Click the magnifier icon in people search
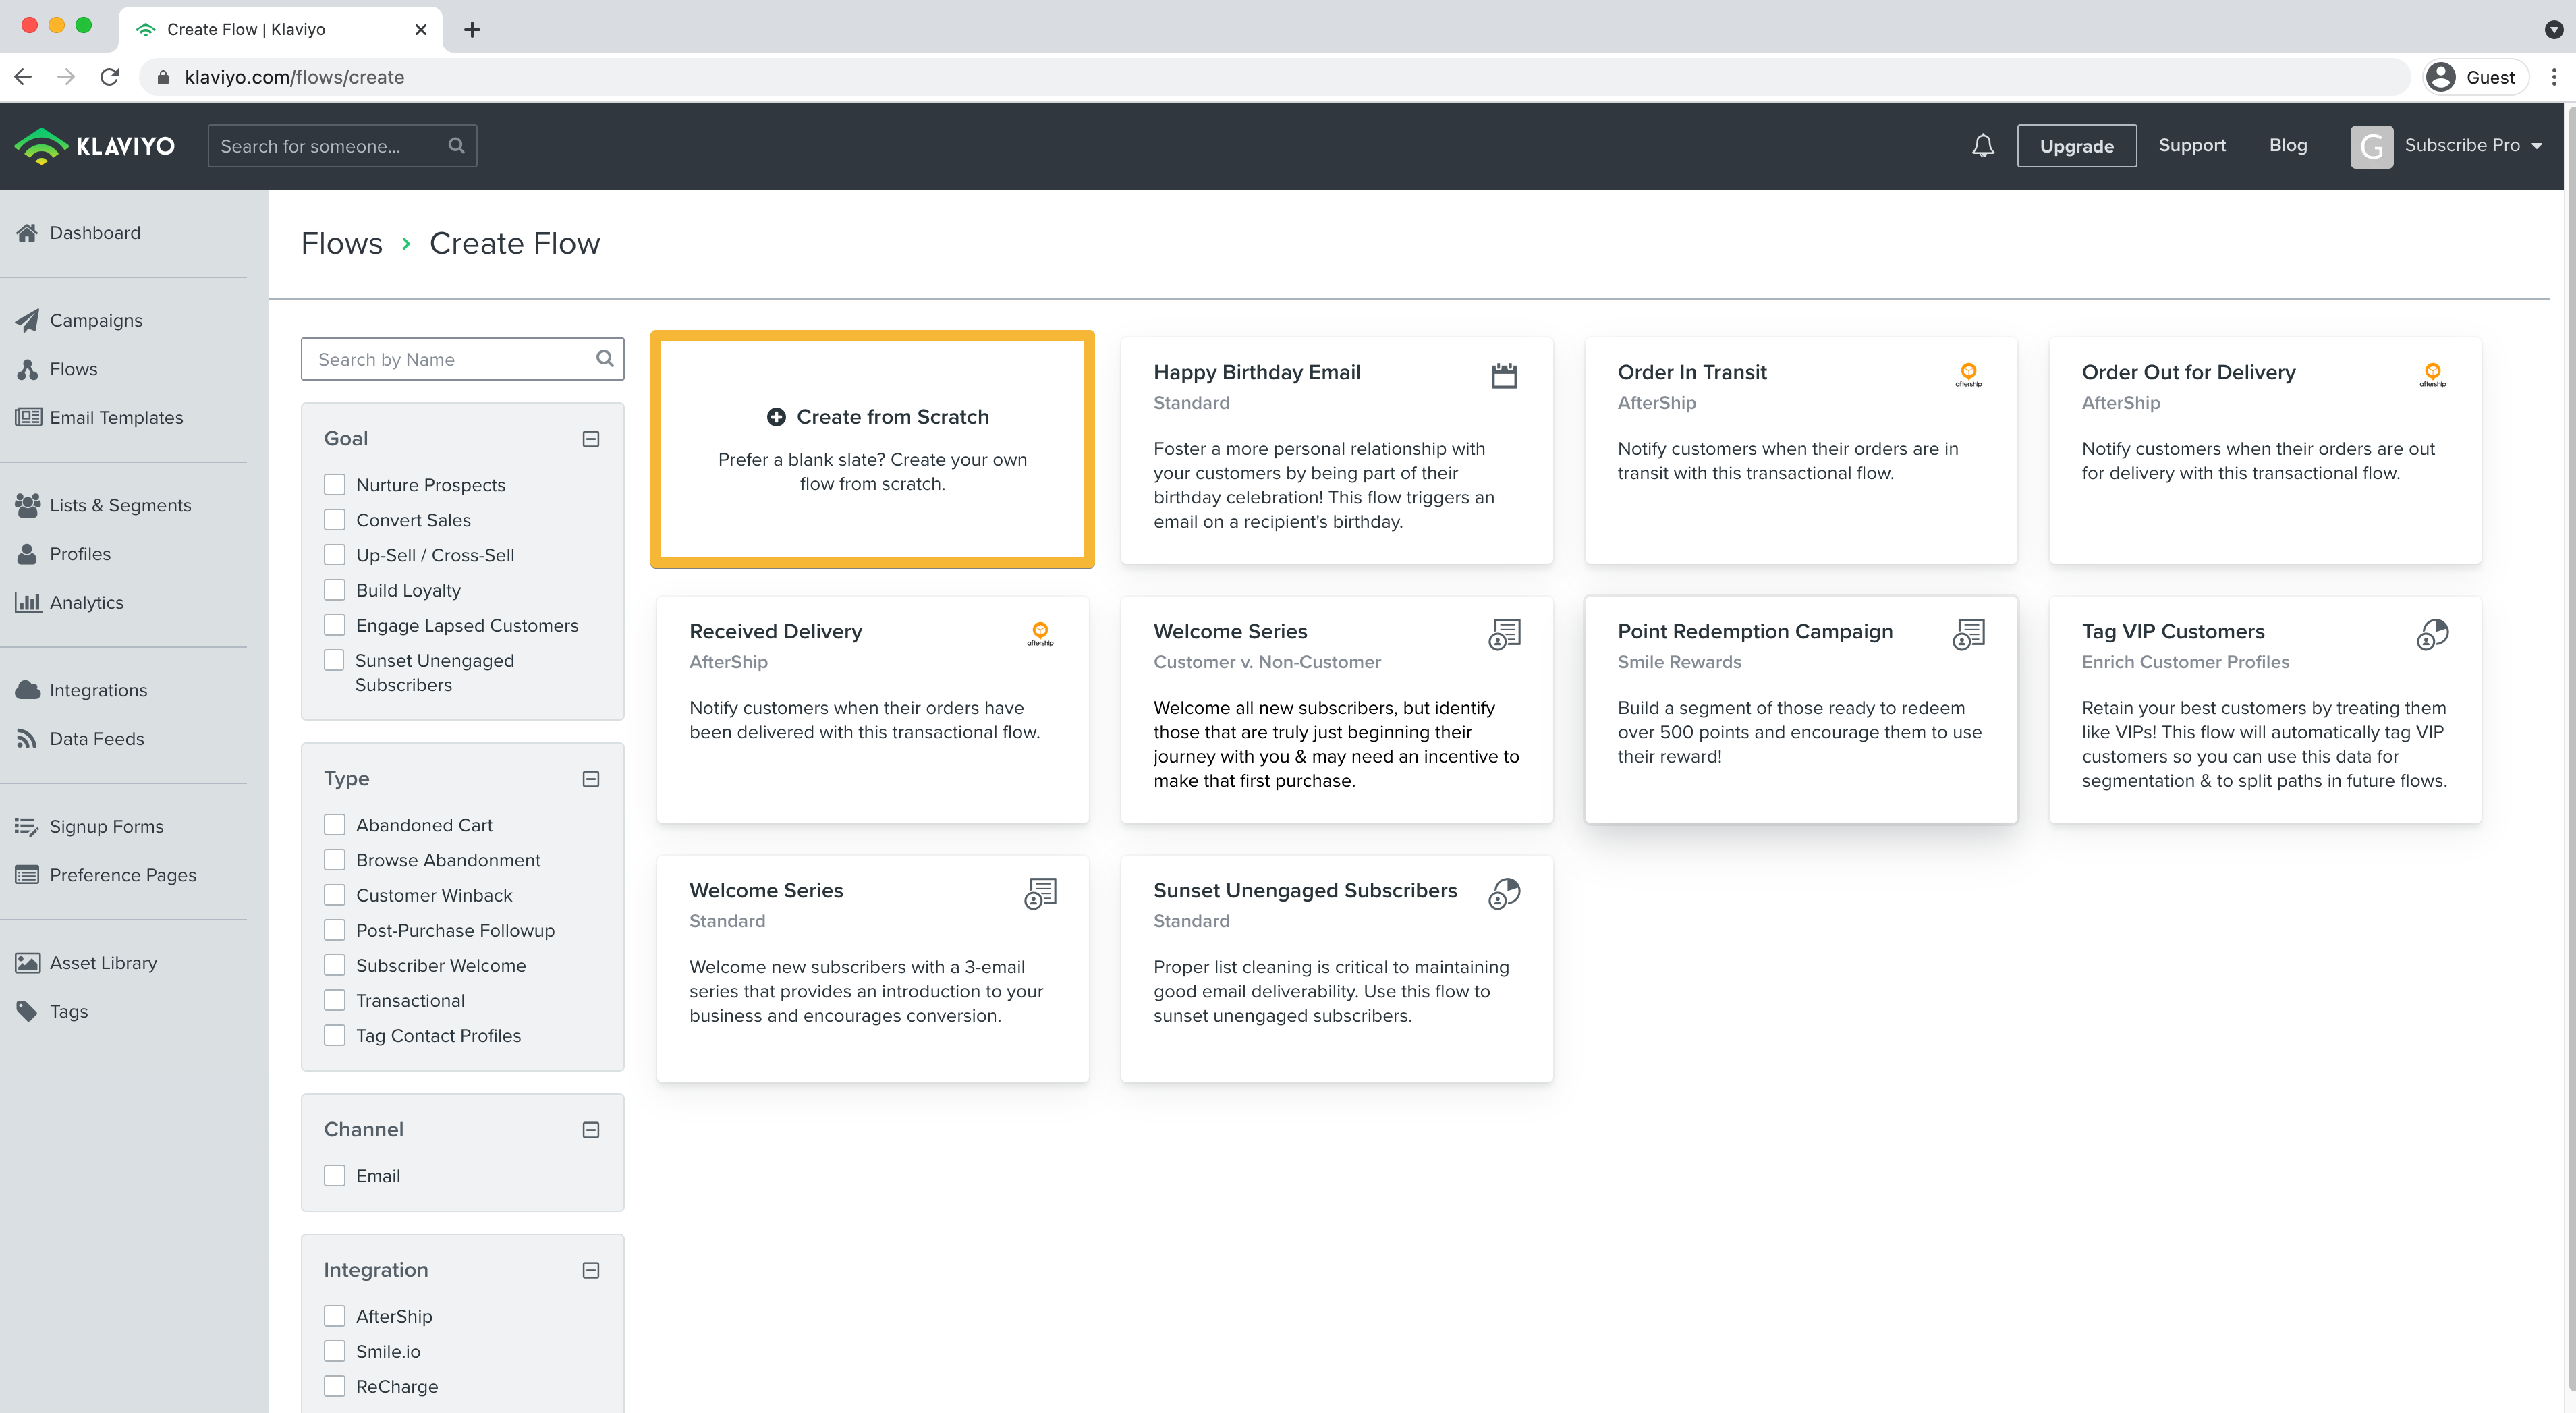 click(x=456, y=146)
